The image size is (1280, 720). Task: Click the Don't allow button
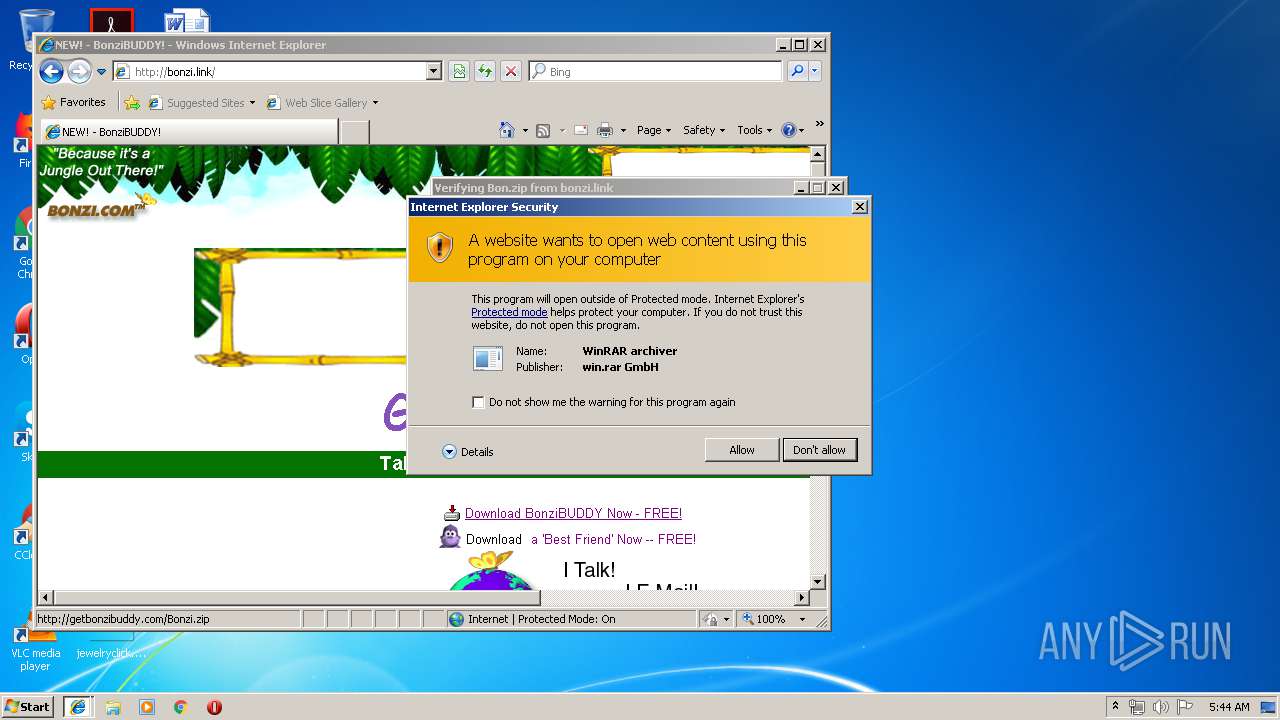click(819, 450)
